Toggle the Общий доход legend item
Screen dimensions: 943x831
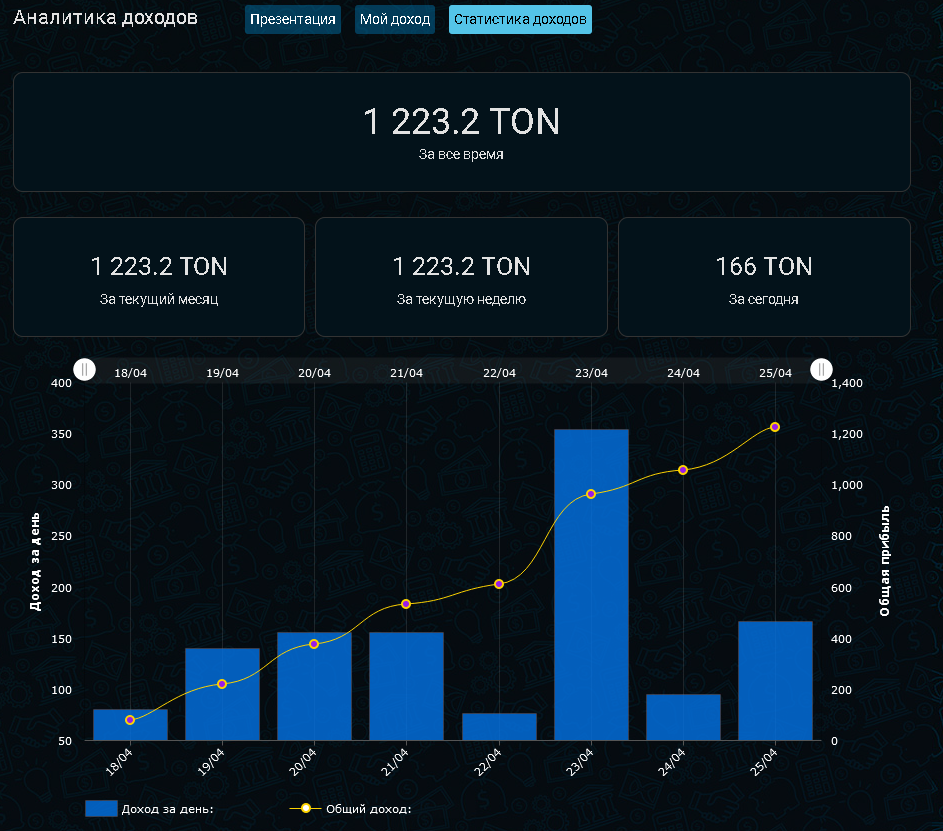(x=351, y=809)
